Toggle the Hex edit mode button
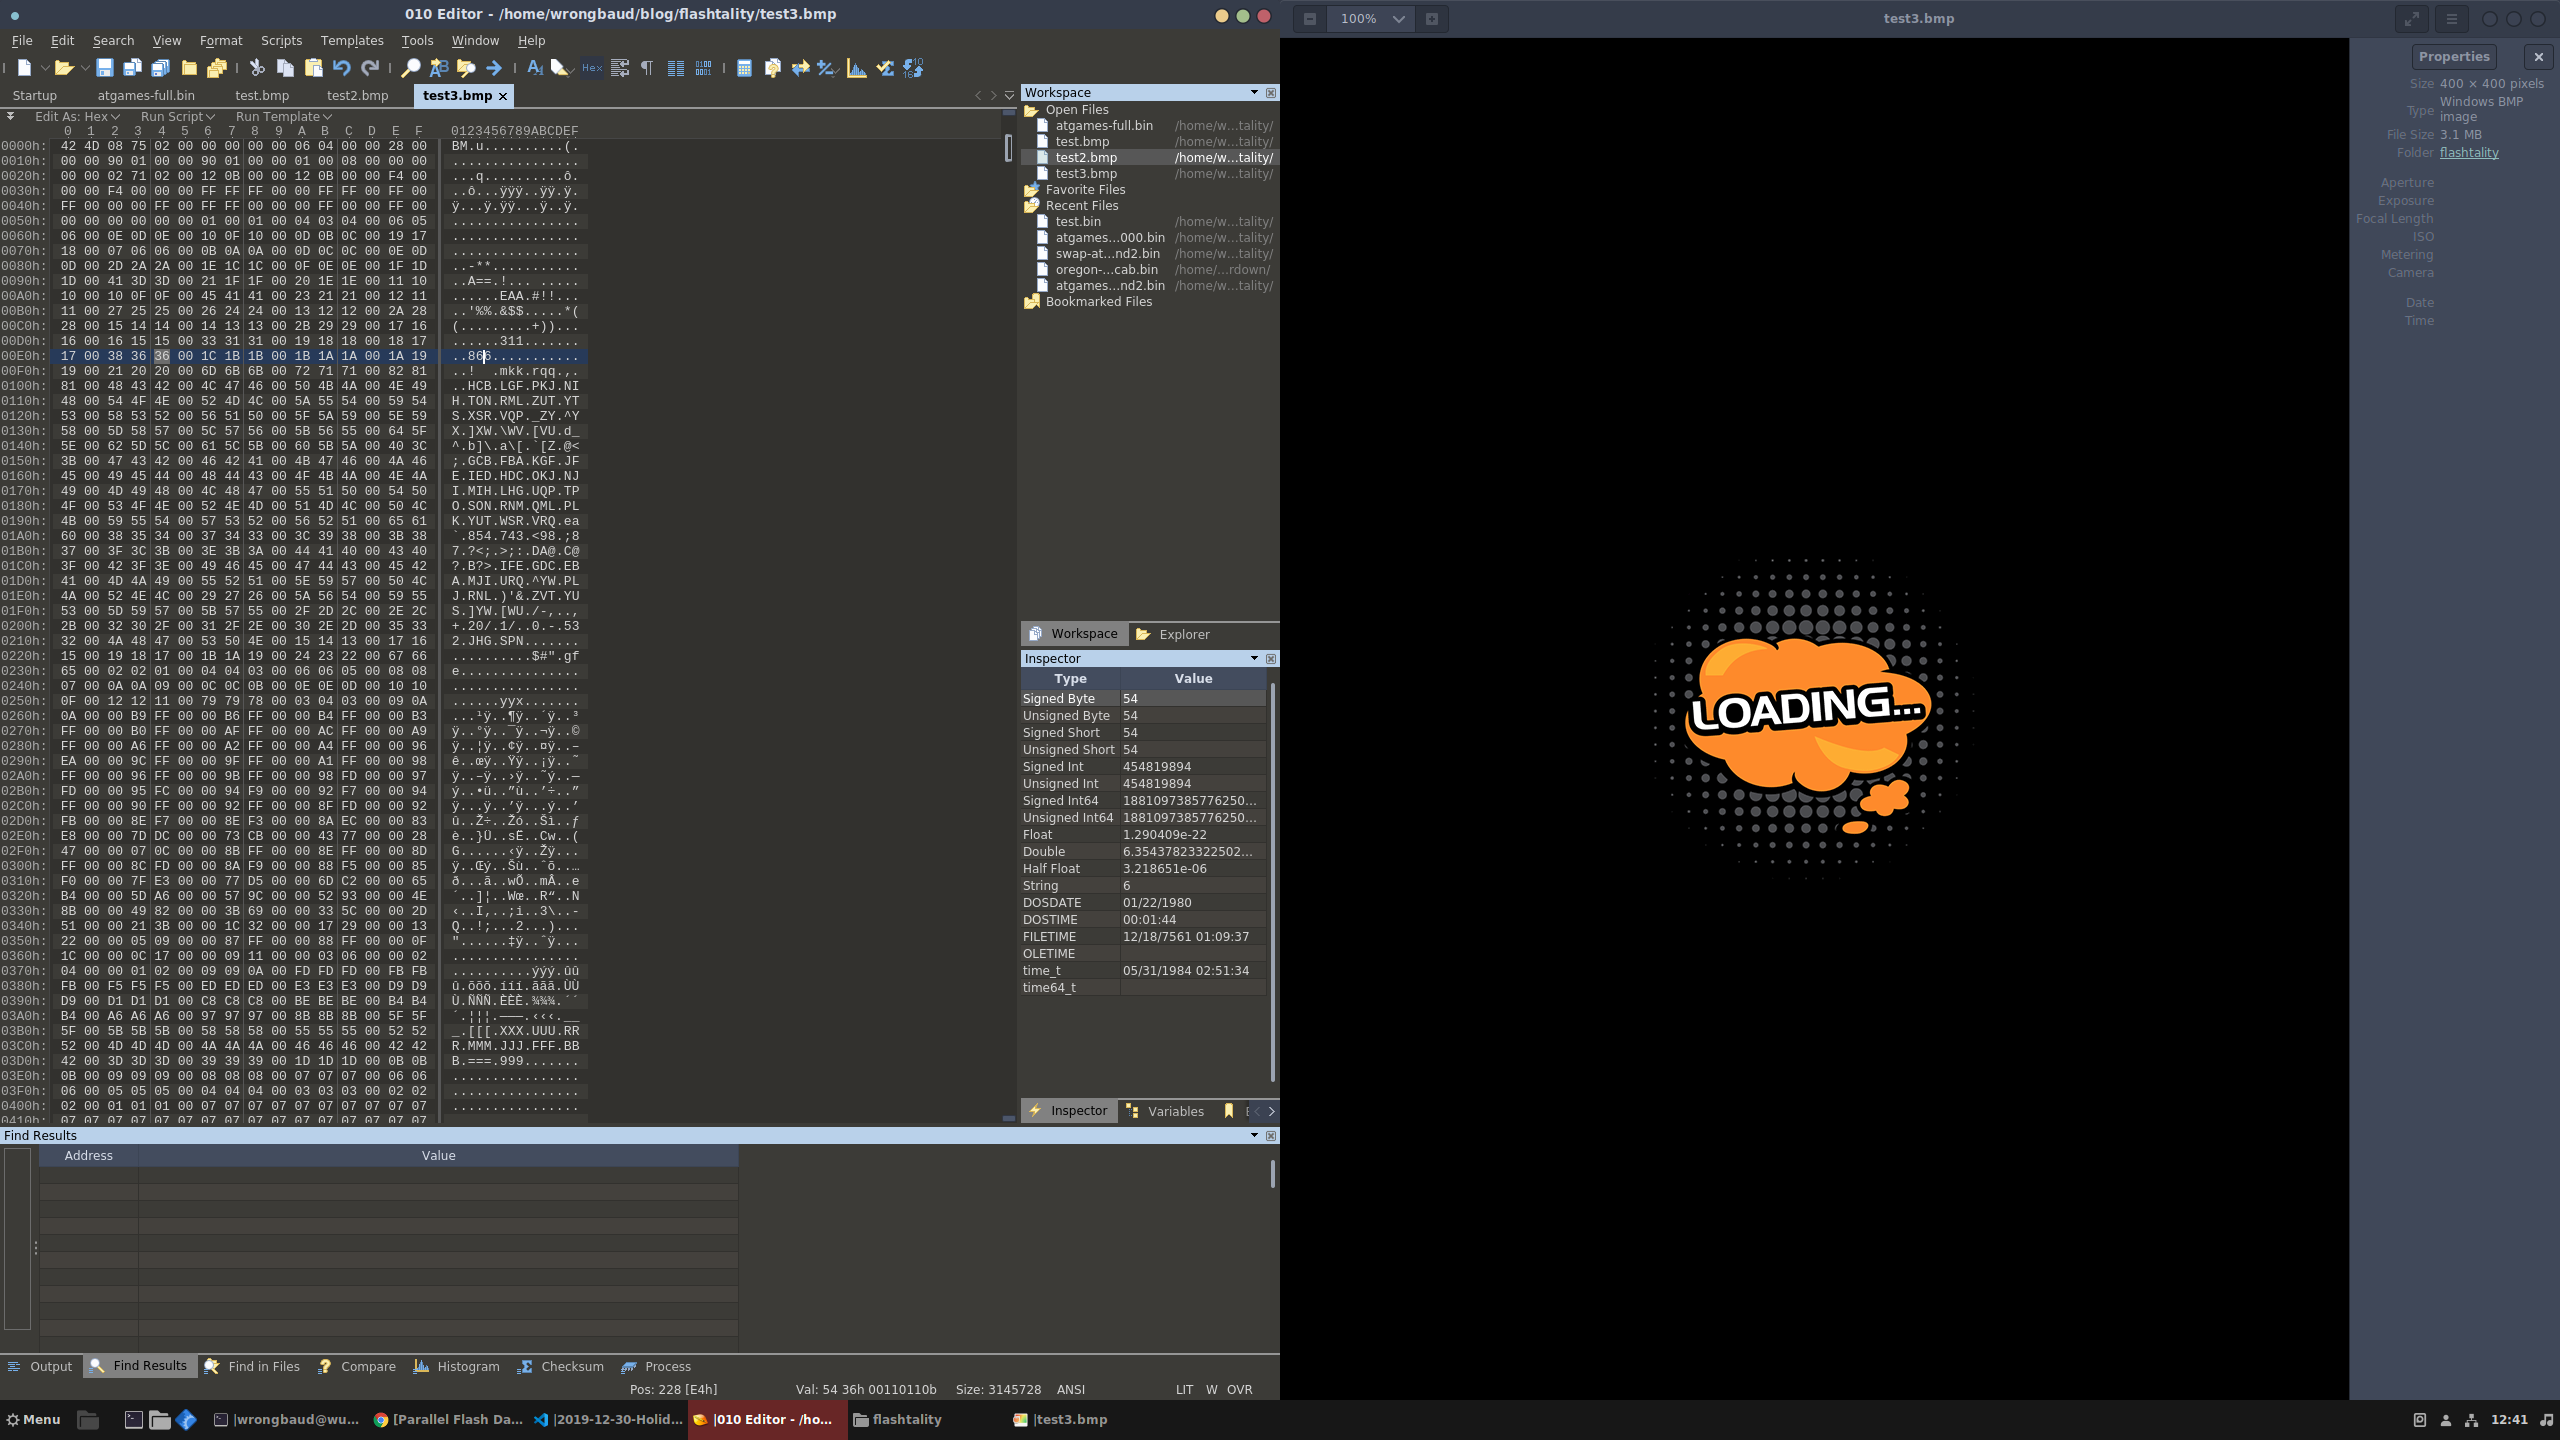 click(x=592, y=68)
